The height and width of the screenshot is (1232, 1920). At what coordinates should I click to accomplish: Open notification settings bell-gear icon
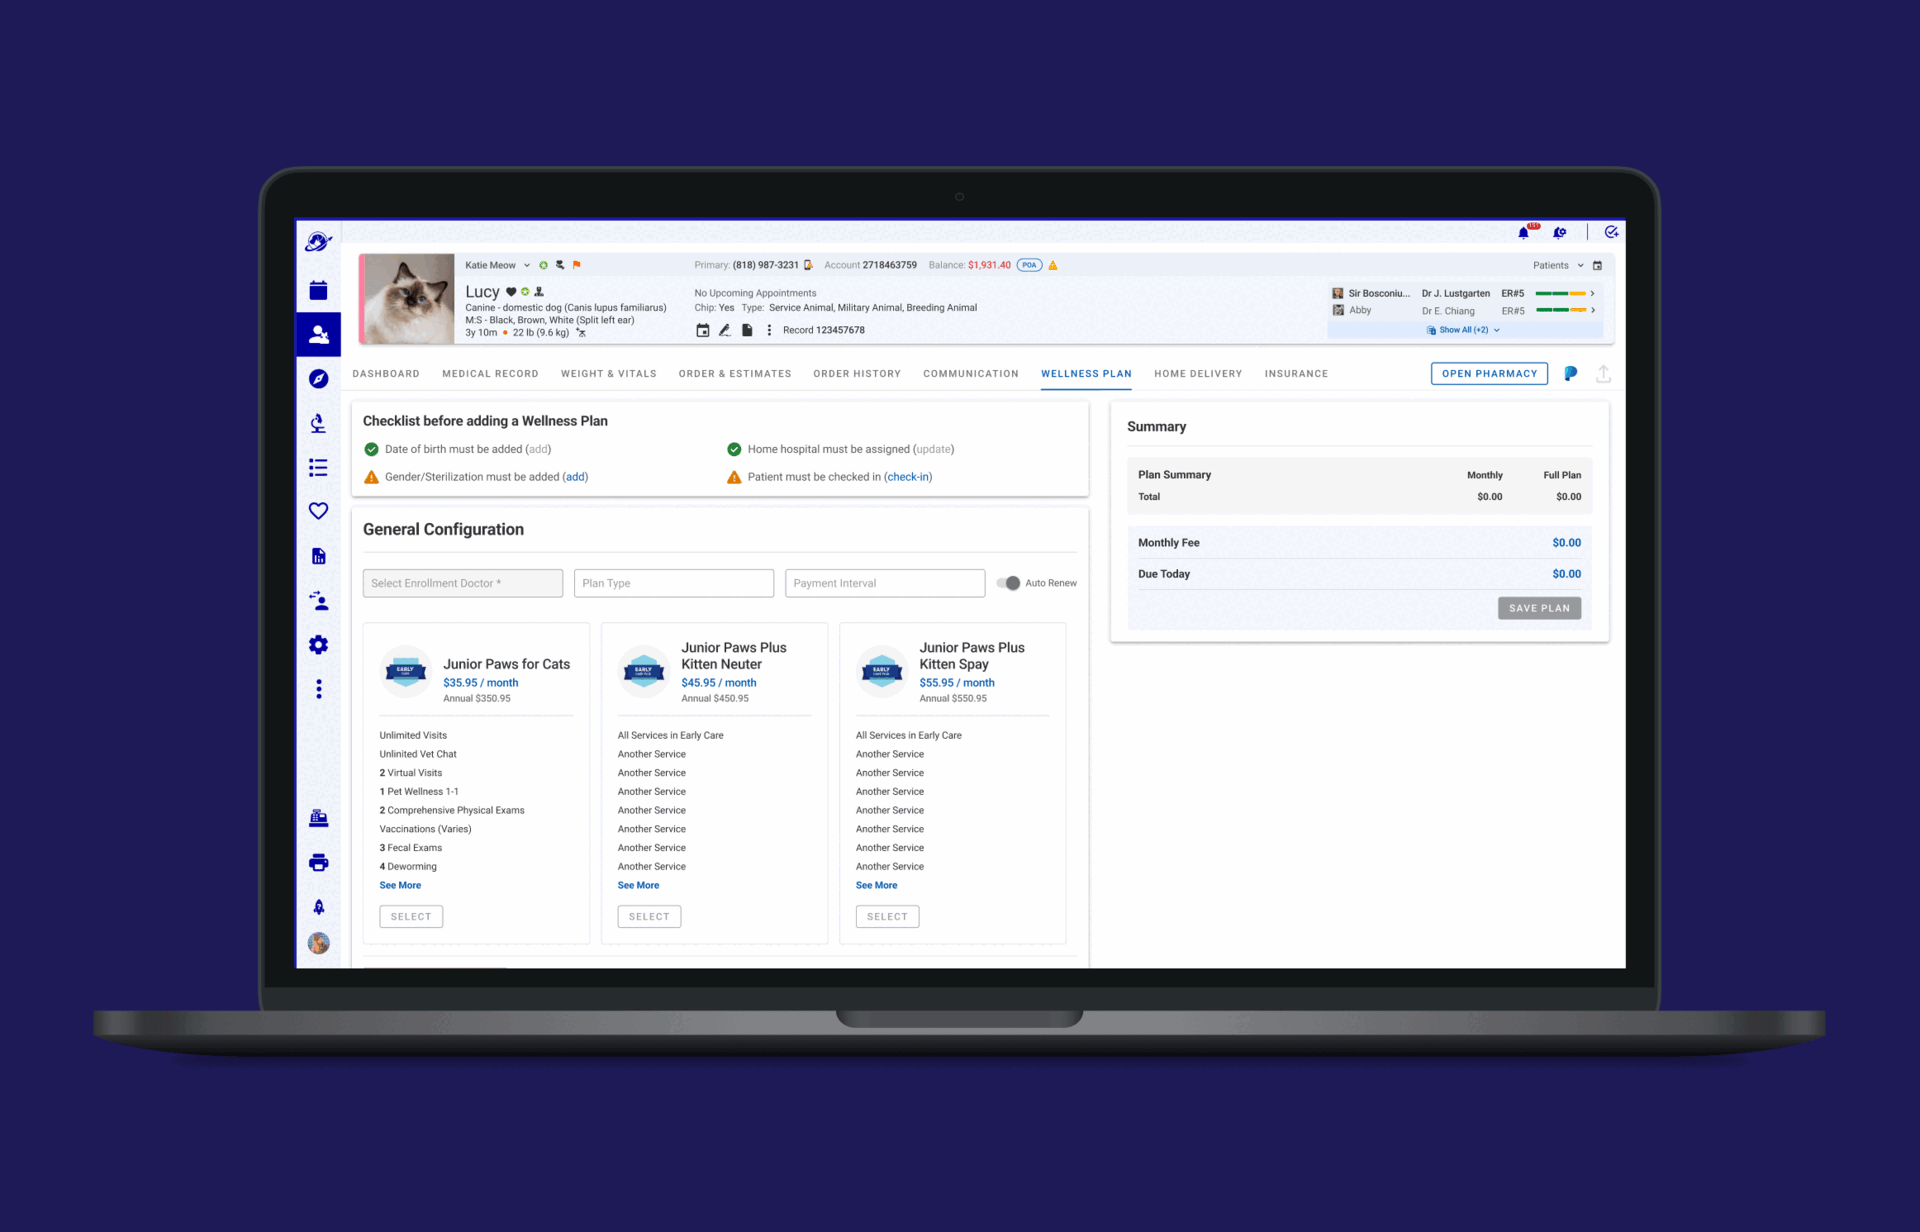pos(1559,233)
